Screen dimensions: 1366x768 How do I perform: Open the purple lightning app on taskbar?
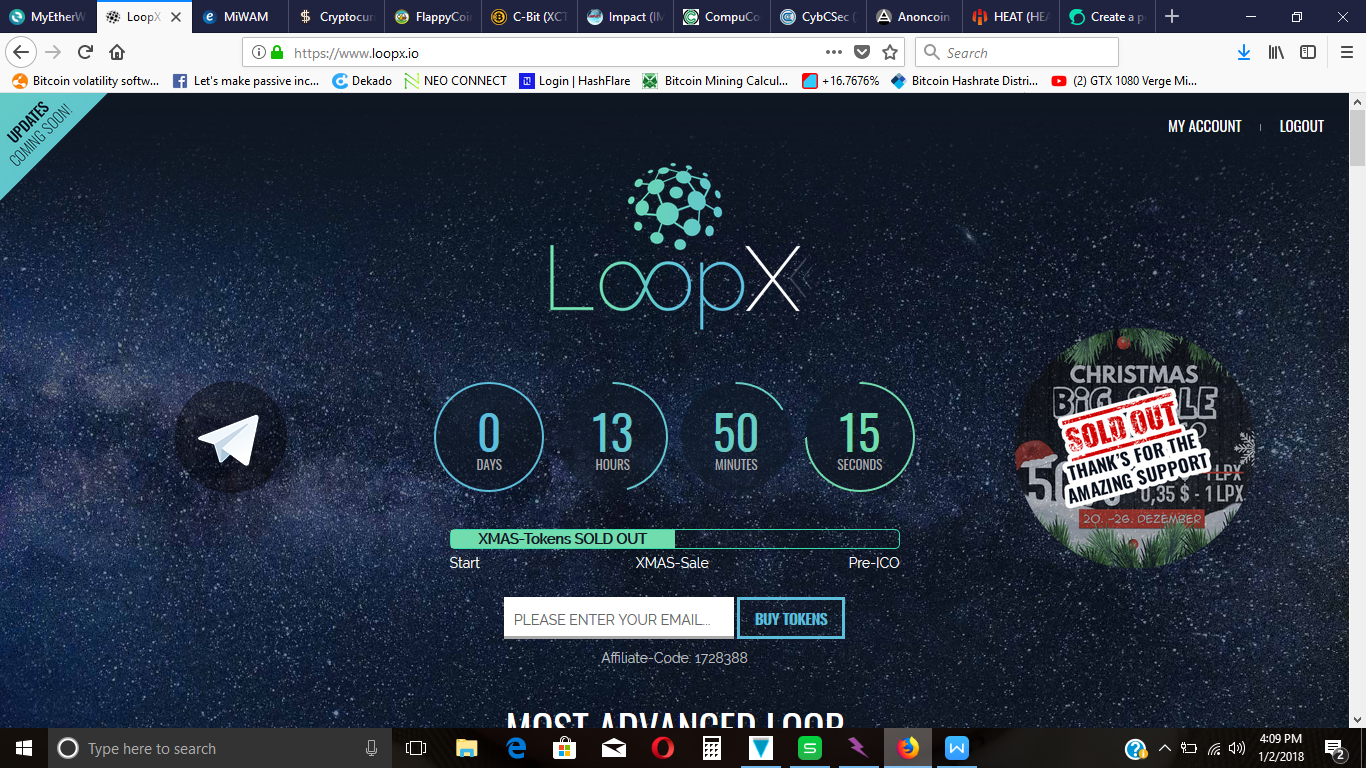coord(858,748)
